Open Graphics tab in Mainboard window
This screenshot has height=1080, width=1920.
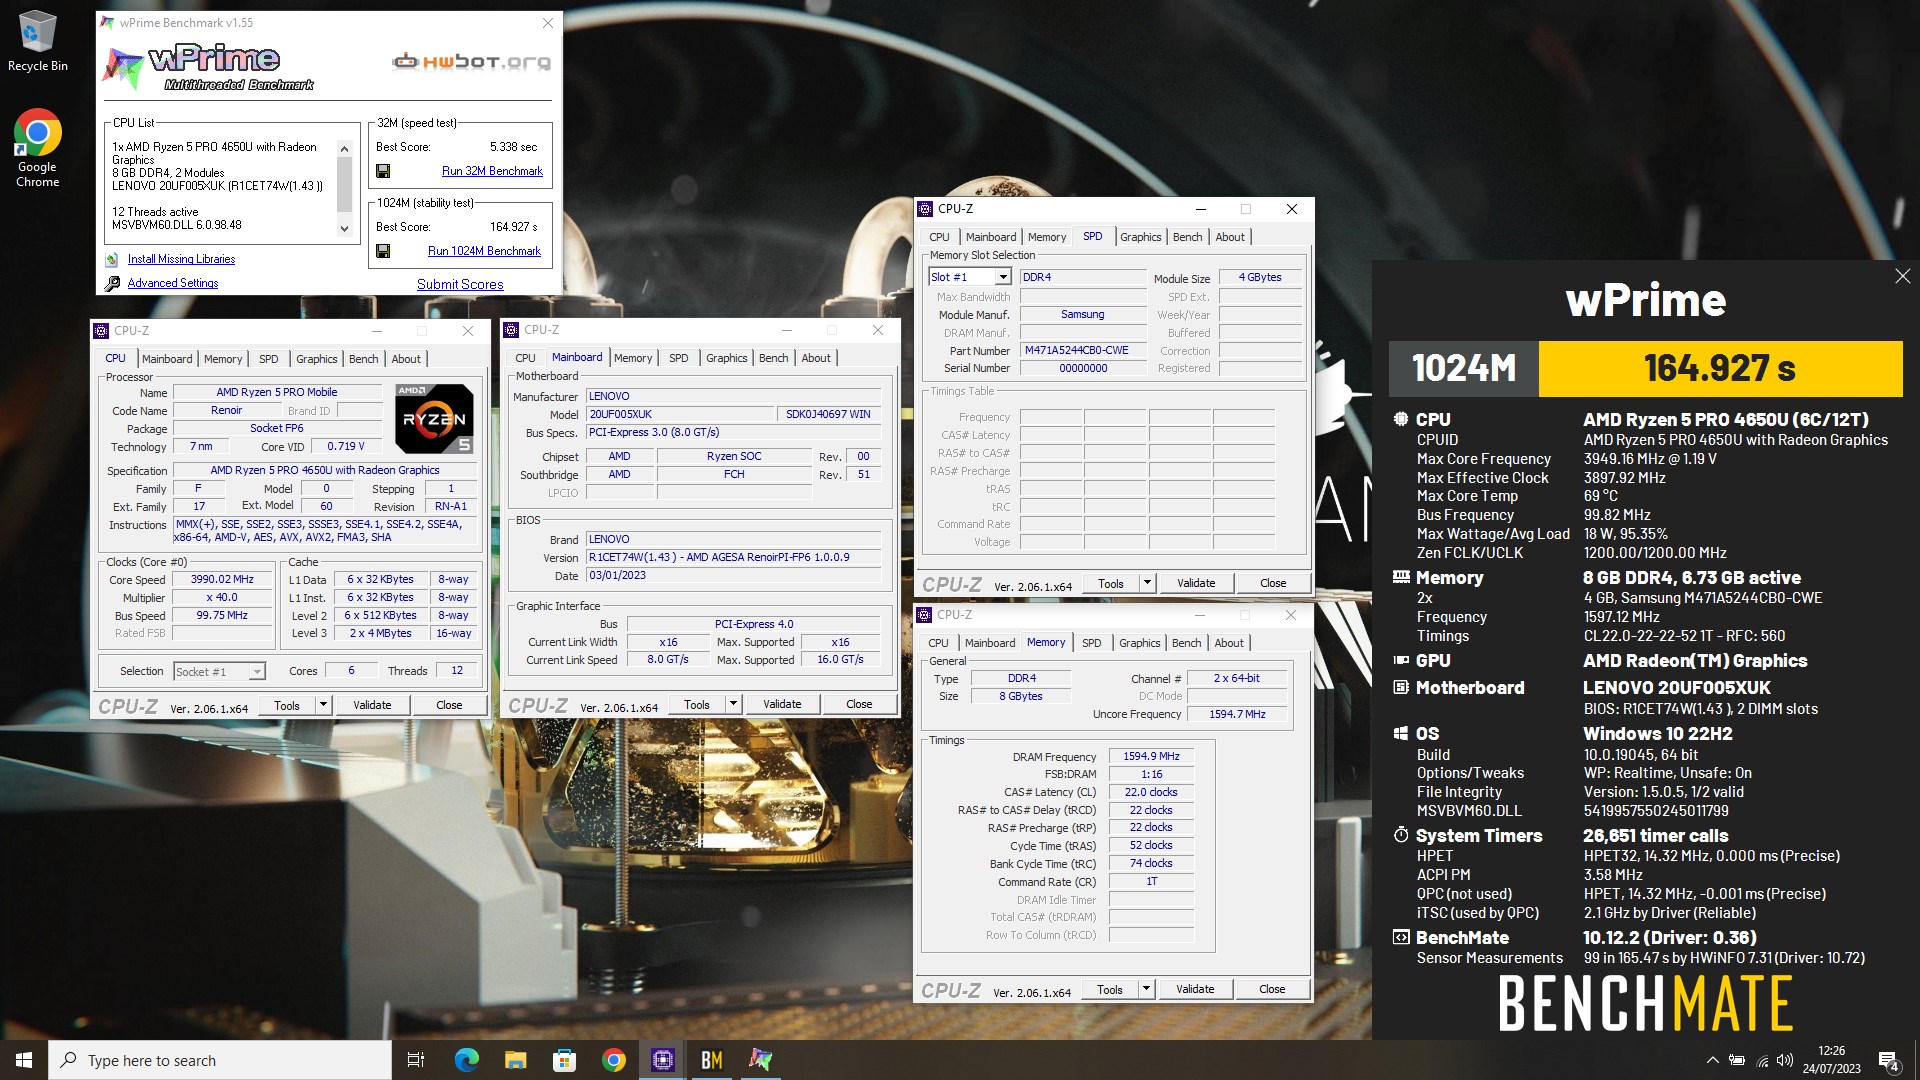pyautogui.click(x=726, y=358)
